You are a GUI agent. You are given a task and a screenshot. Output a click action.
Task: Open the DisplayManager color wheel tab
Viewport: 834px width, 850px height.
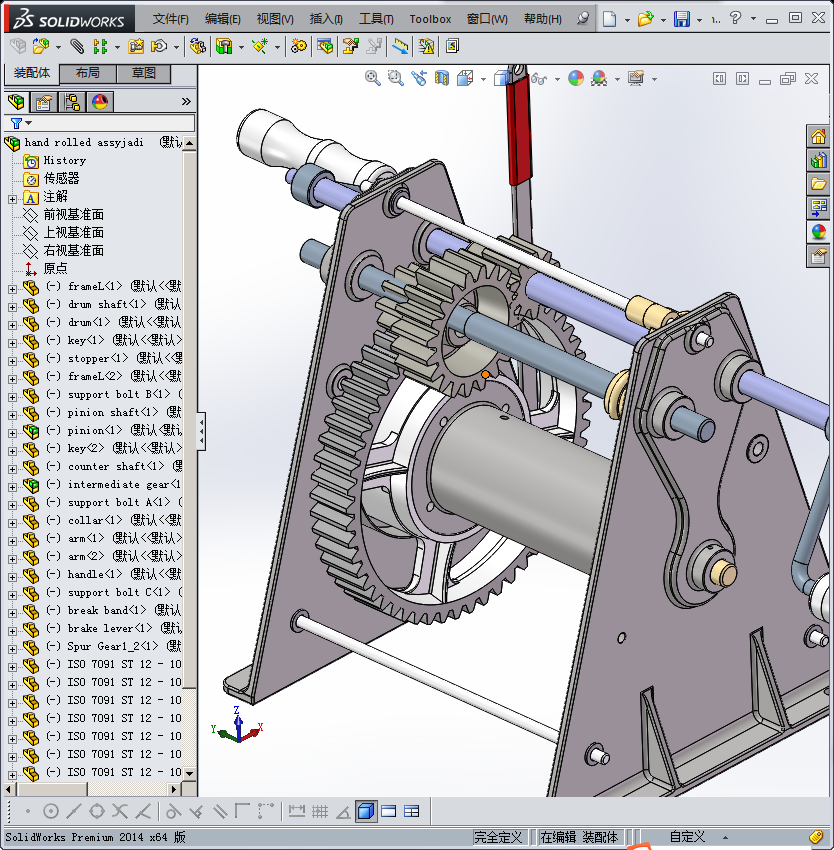point(100,102)
